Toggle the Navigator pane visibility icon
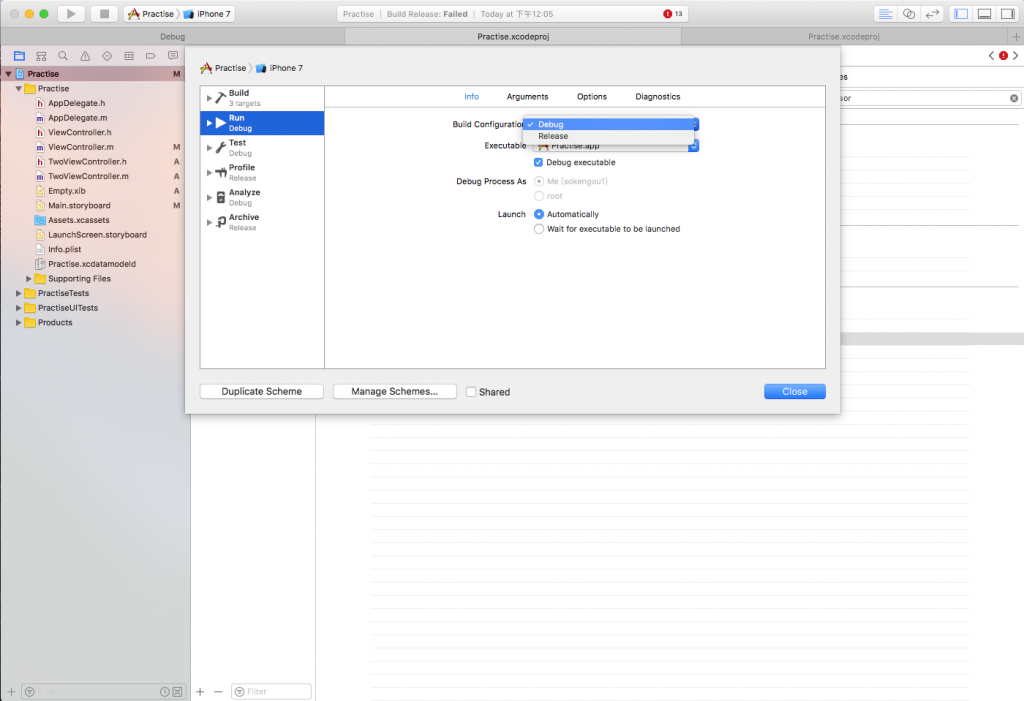This screenshot has height=701, width=1024. (961, 14)
